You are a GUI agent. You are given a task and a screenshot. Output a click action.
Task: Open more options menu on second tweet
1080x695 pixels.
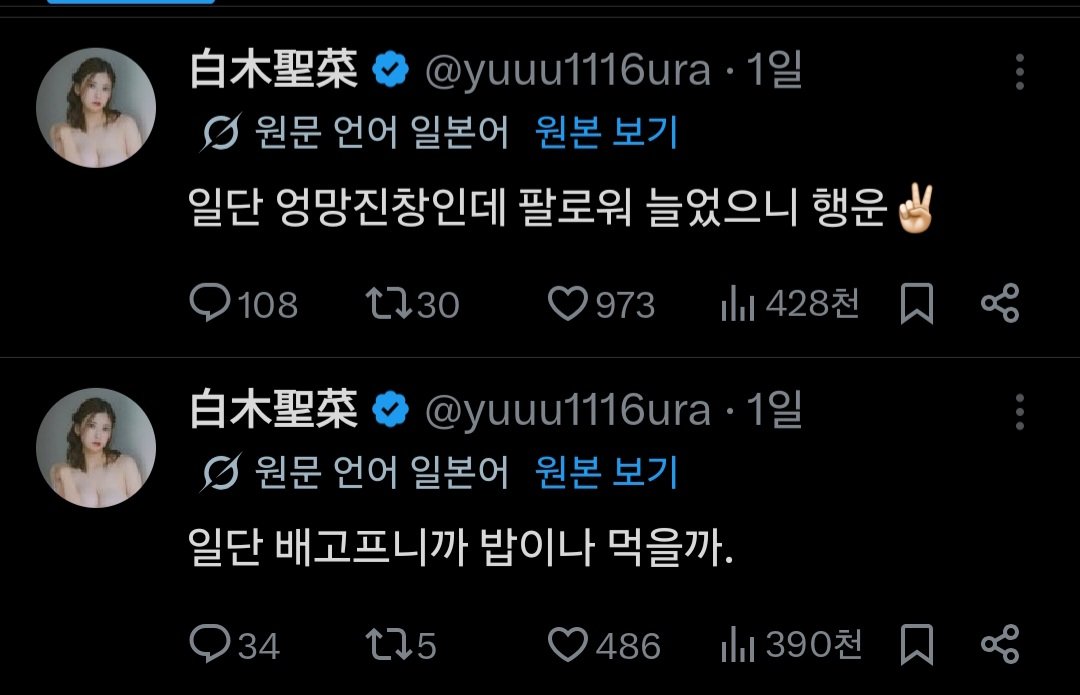point(1020,412)
